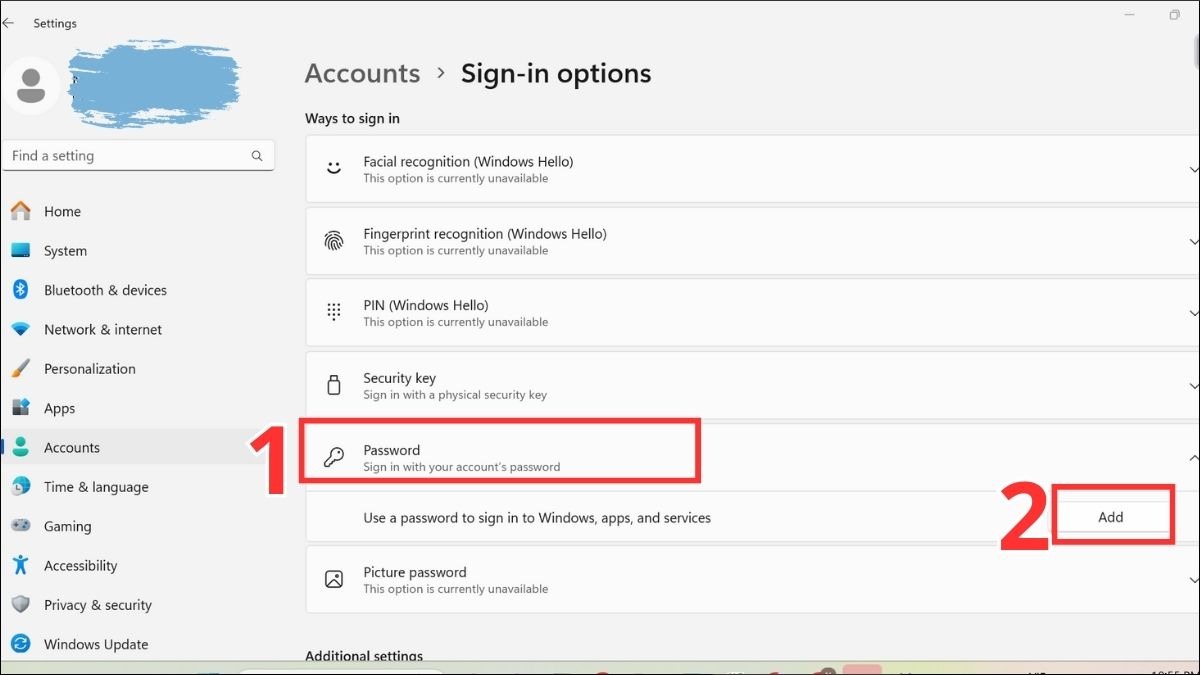Viewport: 1200px width, 675px height.
Task: Click 'Sign in with your account's password' text
Action: (461, 467)
